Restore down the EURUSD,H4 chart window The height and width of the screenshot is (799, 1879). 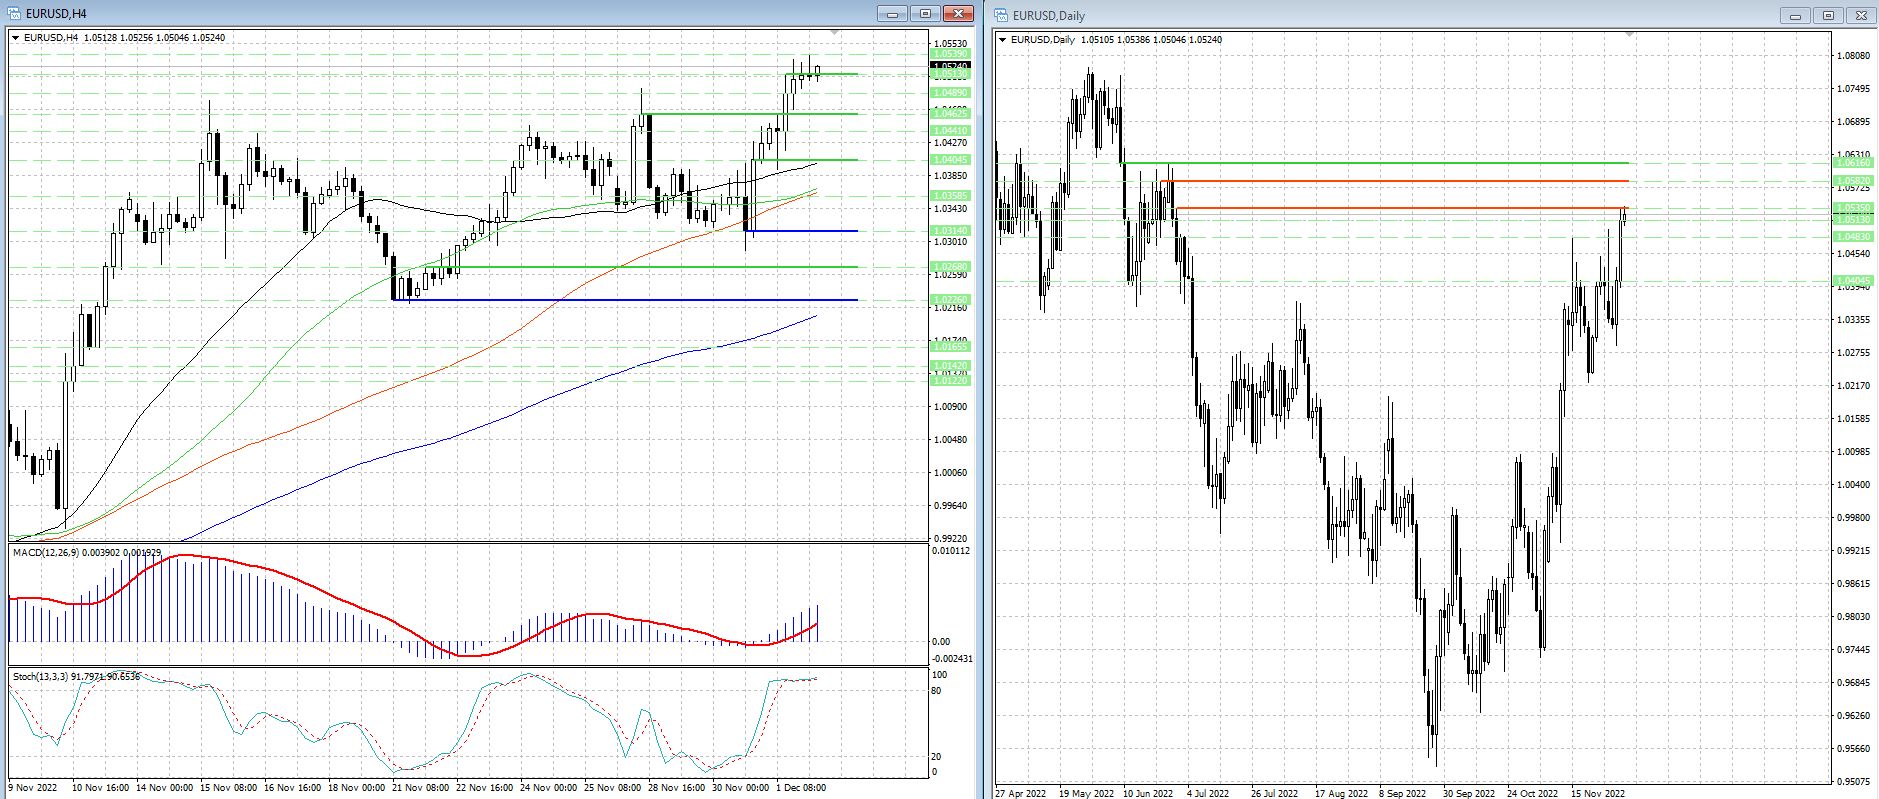pyautogui.click(x=925, y=14)
